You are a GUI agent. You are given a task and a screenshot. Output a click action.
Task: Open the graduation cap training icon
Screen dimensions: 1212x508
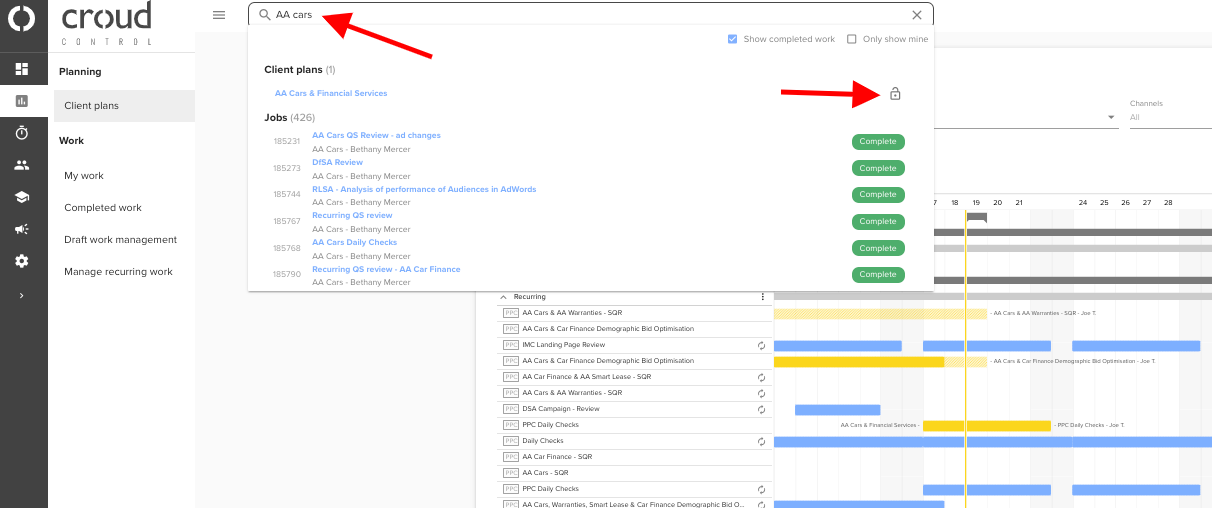pyautogui.click(x=22, y=197)
